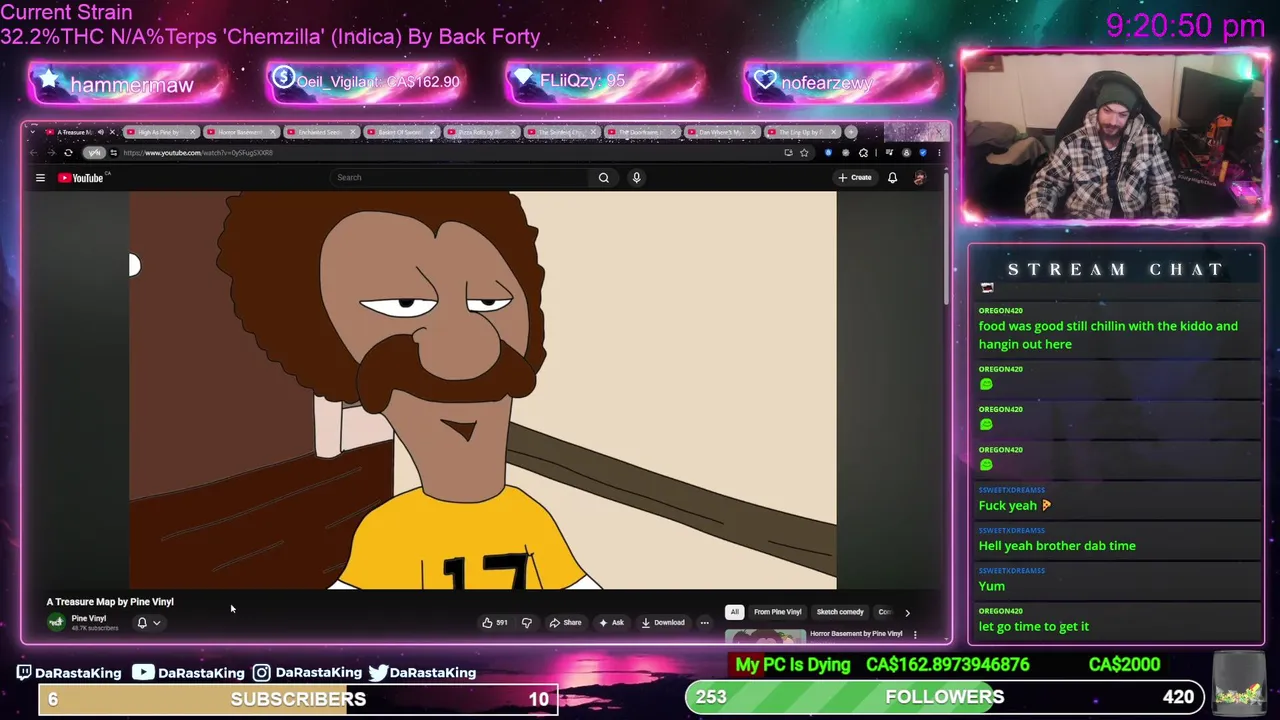Image resolution: width=1280 pixels, height=720 pixels.
Task: Download the video
Action: point(663,623)
